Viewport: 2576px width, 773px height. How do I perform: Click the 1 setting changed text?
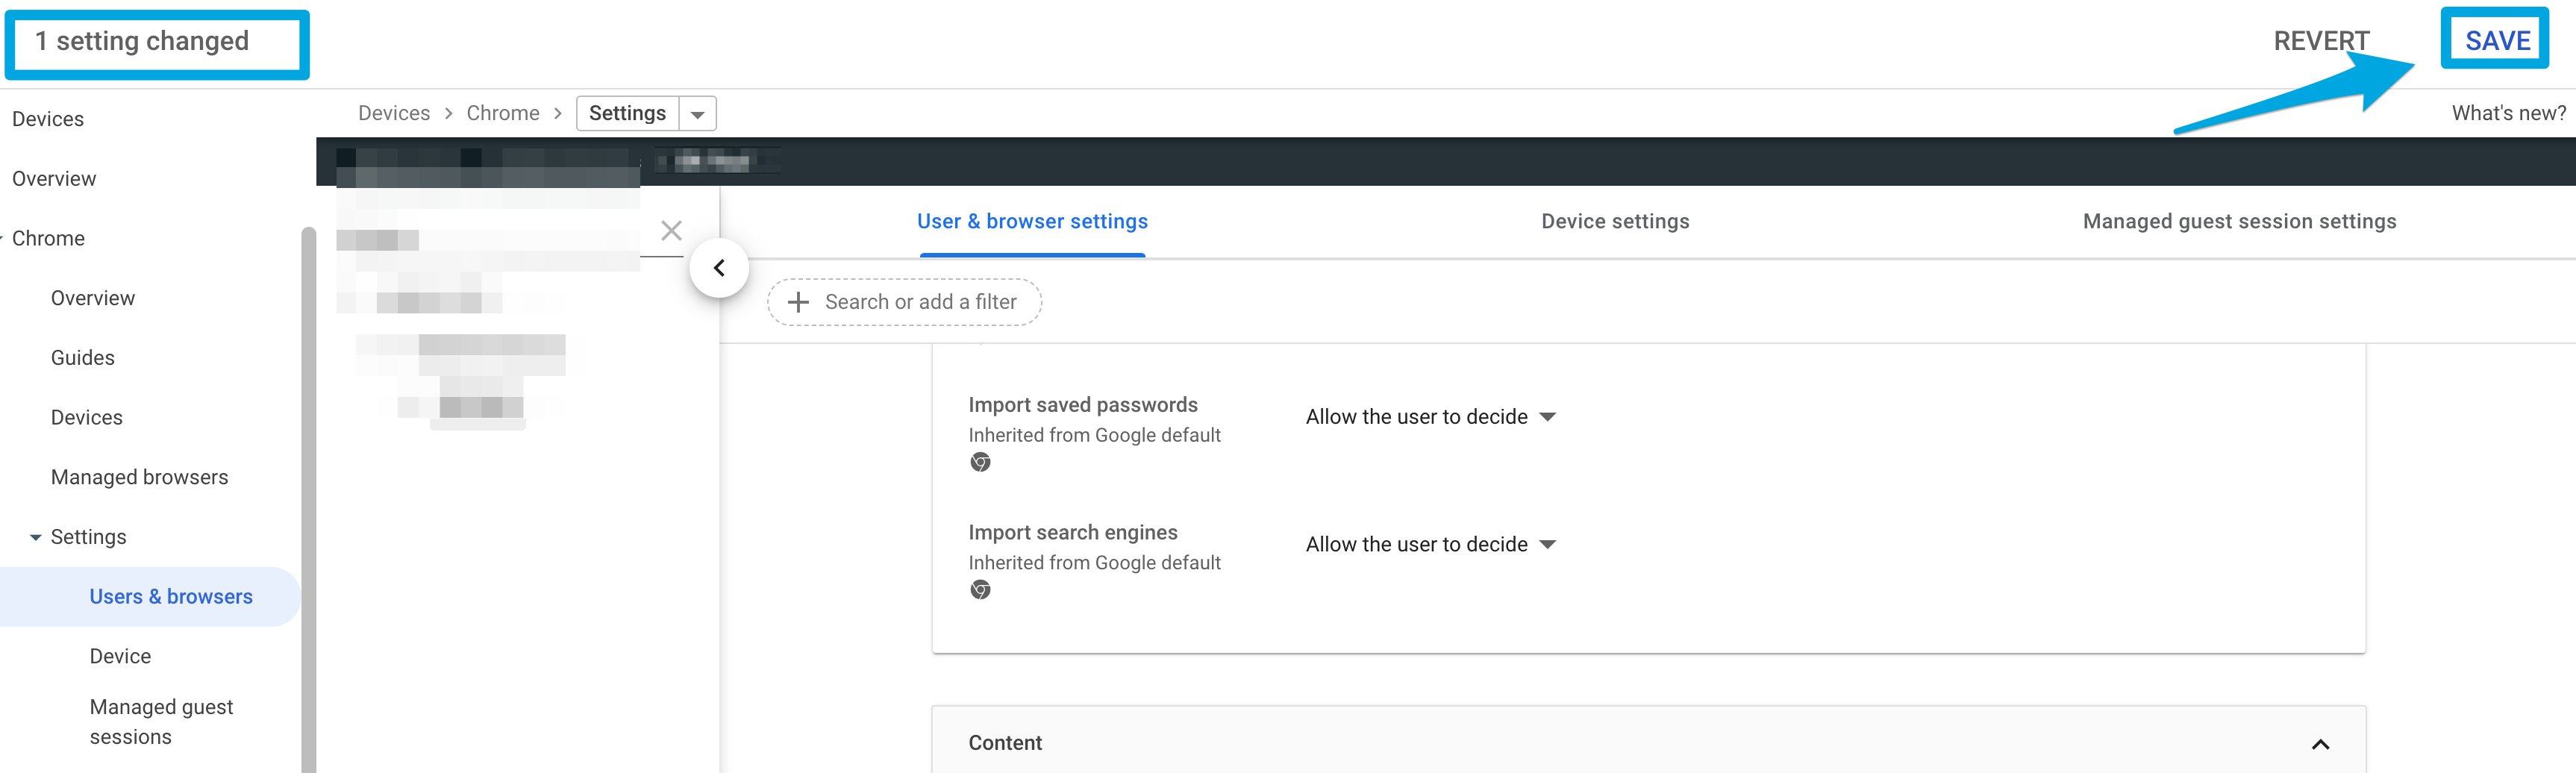click(142, 41)
